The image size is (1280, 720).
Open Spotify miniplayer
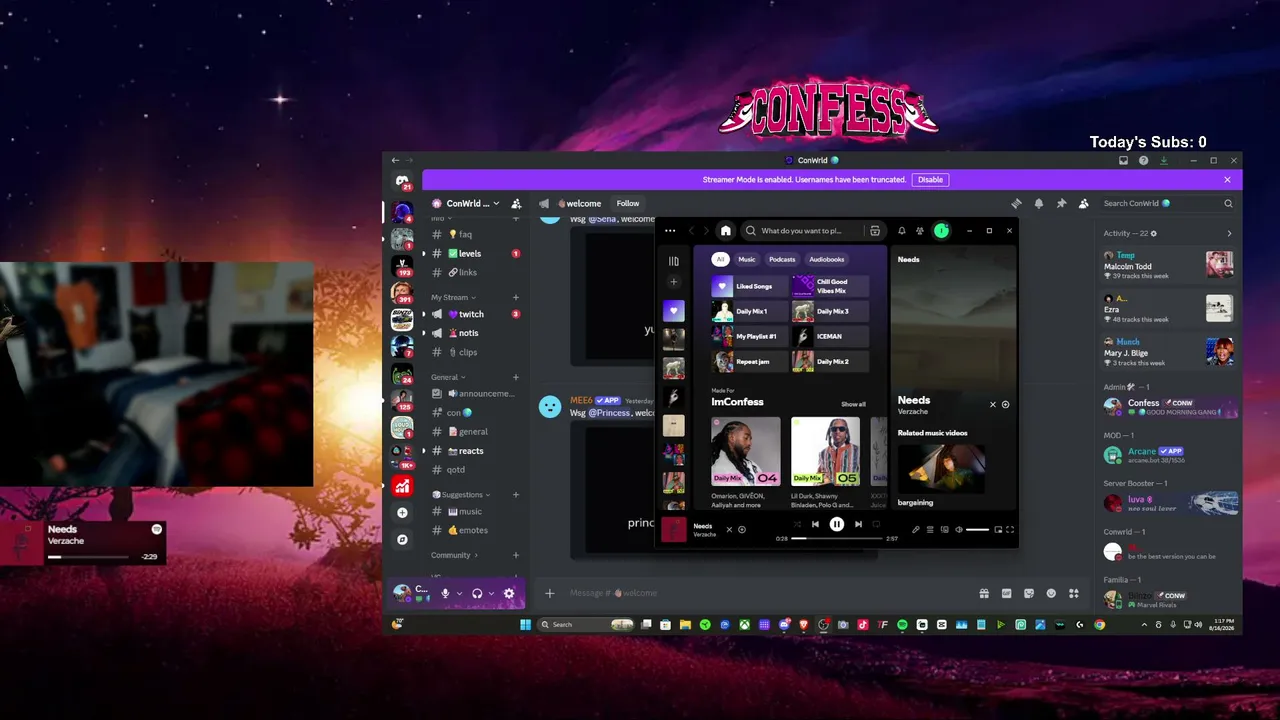coord(998,529)
